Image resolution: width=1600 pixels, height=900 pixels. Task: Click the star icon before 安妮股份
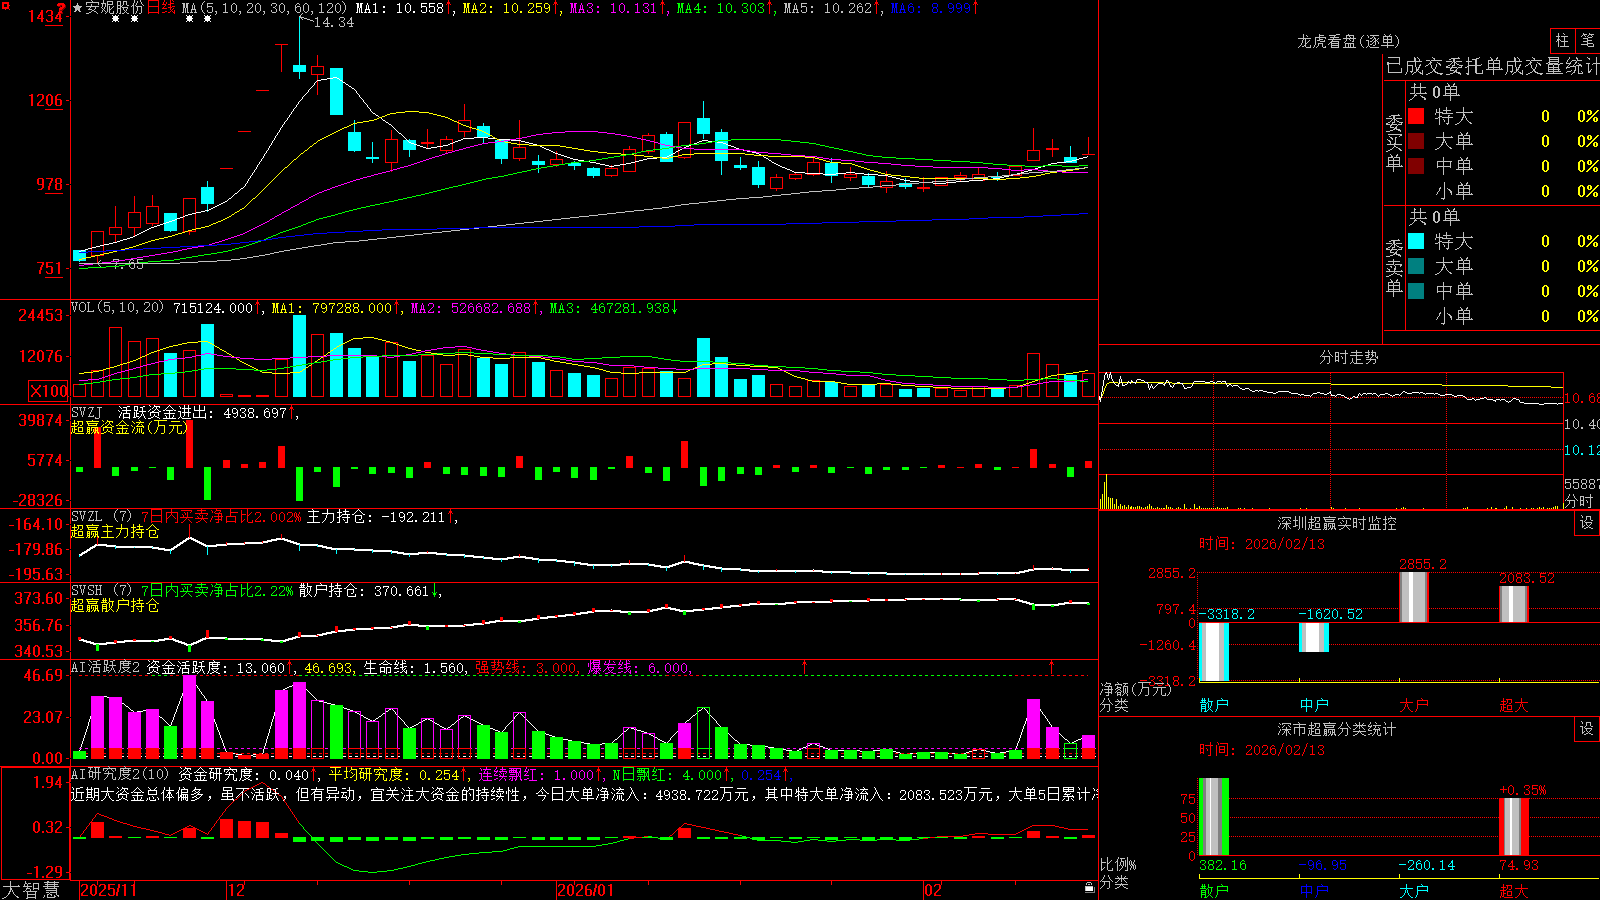[x=78, y=8]
